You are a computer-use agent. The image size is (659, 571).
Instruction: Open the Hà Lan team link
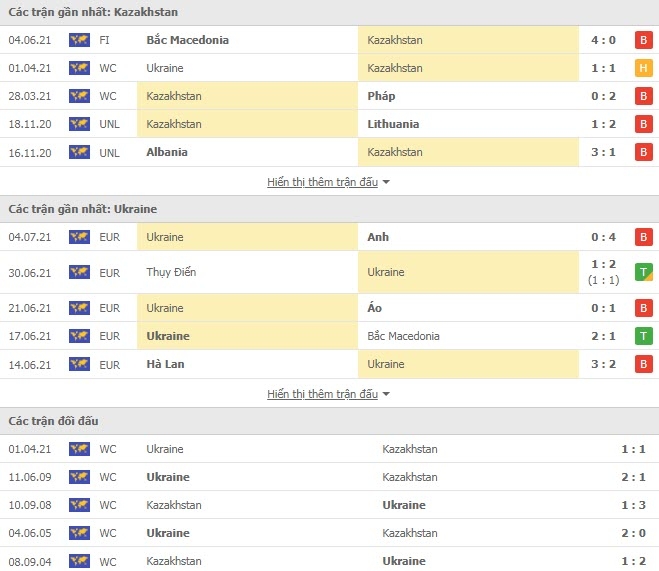tap(165, 364)
